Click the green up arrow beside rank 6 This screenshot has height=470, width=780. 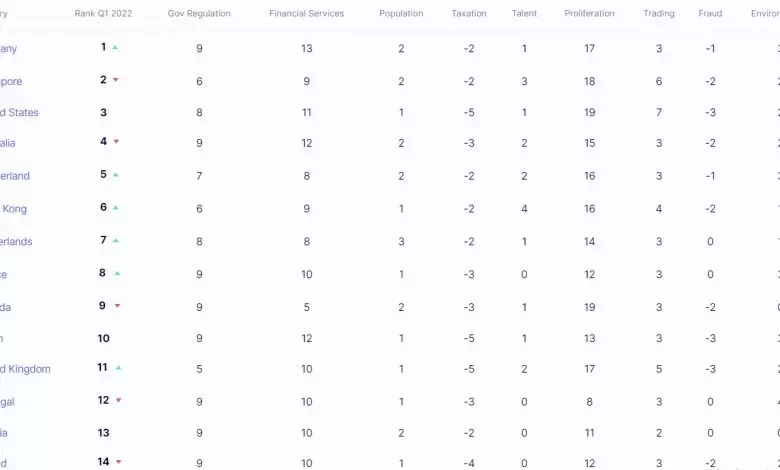[x=116, y=207]
